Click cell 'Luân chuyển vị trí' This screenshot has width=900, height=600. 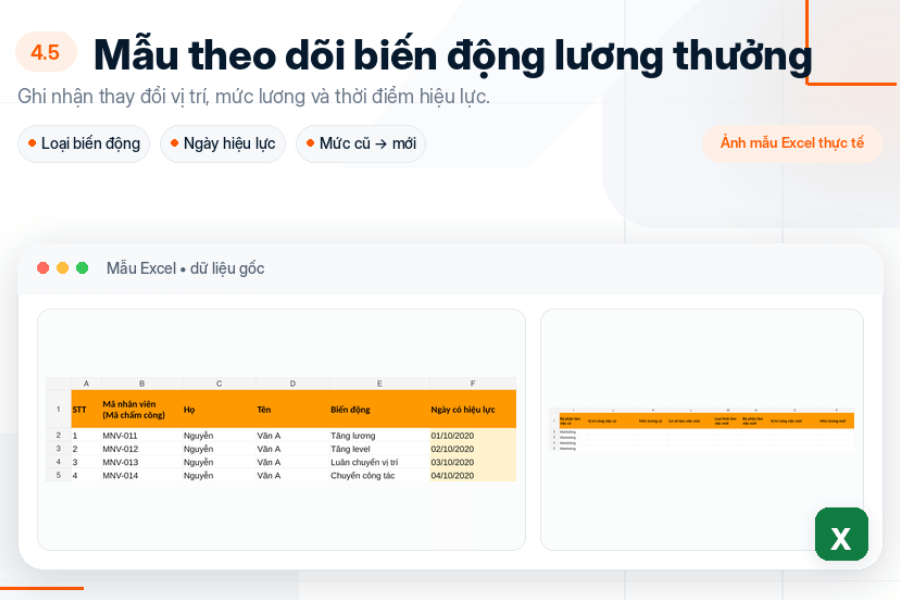(379, 462)
